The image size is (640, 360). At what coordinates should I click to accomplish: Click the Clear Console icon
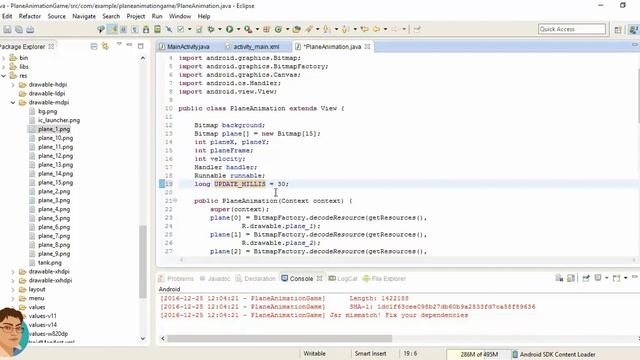(559, 278)
